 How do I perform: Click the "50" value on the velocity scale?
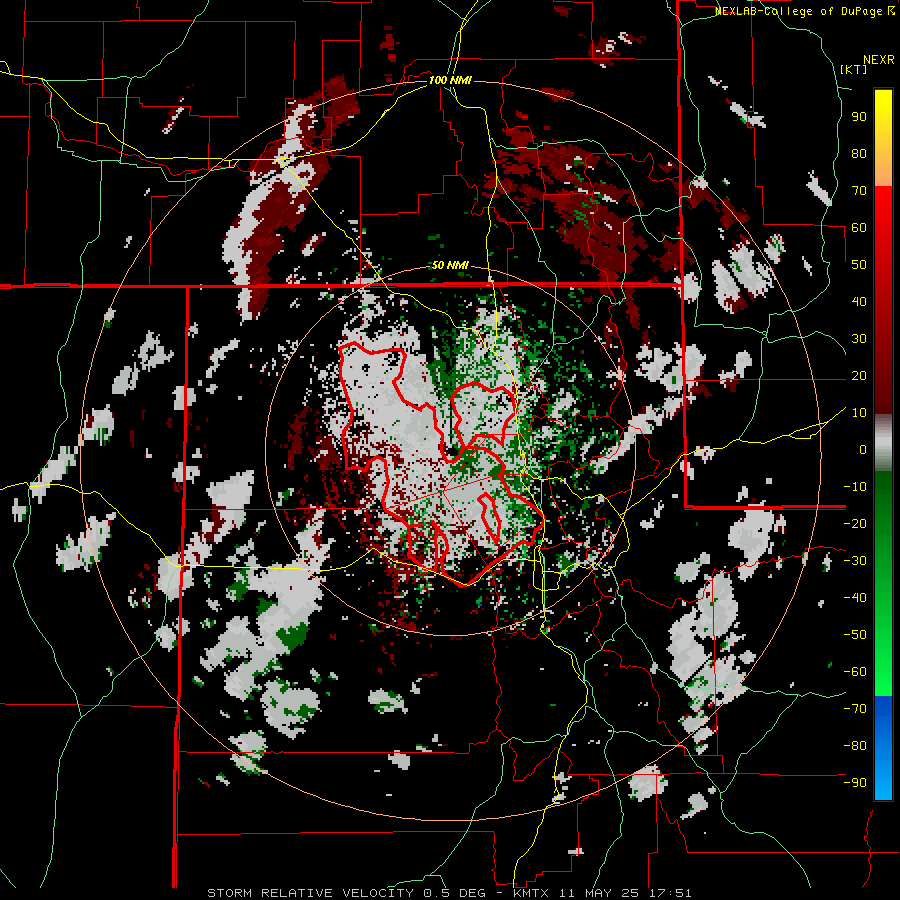[x=859, y=265]
